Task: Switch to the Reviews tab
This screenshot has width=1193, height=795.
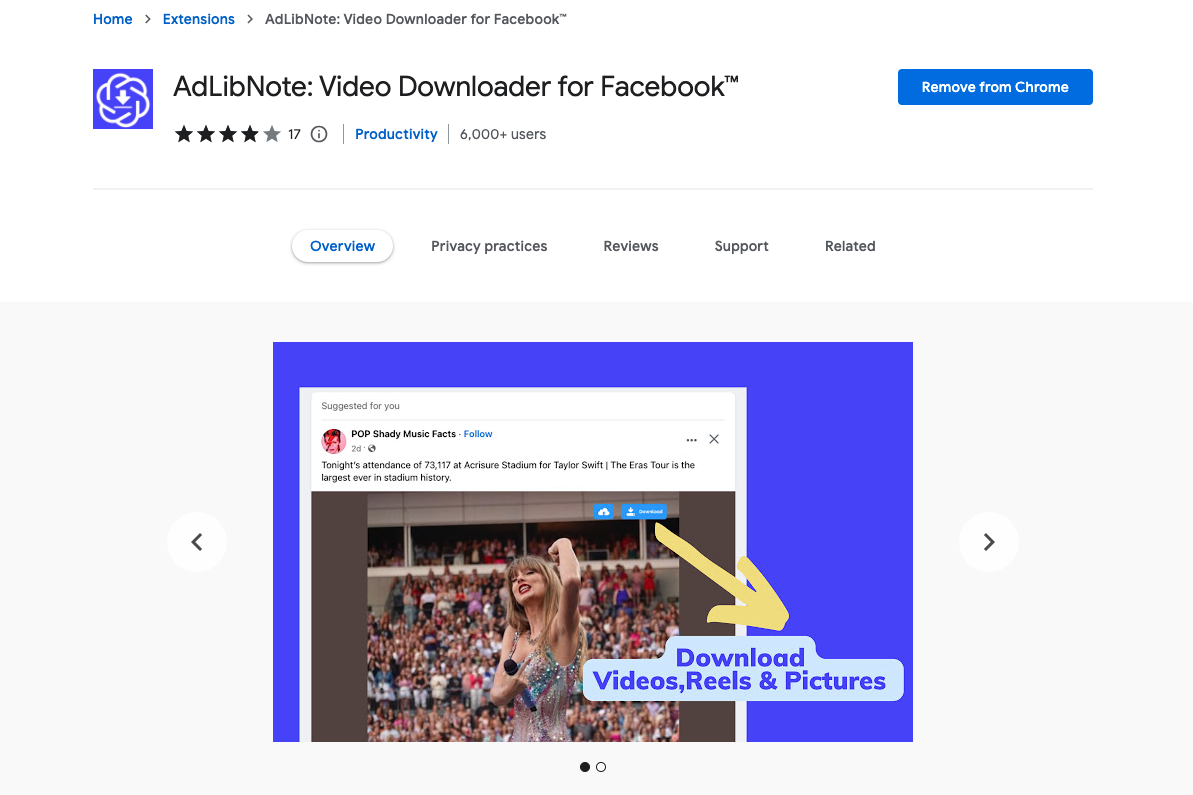Action: (x=630, y=246)
